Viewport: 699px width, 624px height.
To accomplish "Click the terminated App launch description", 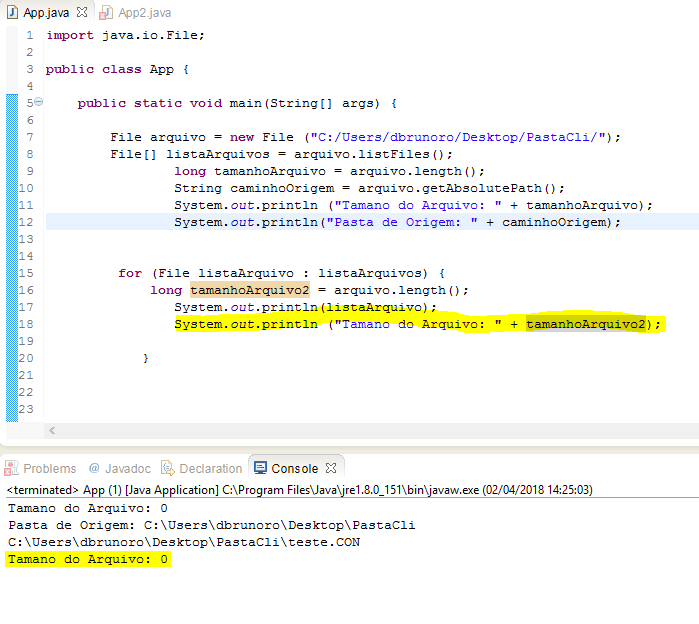I will coord(300,490).
